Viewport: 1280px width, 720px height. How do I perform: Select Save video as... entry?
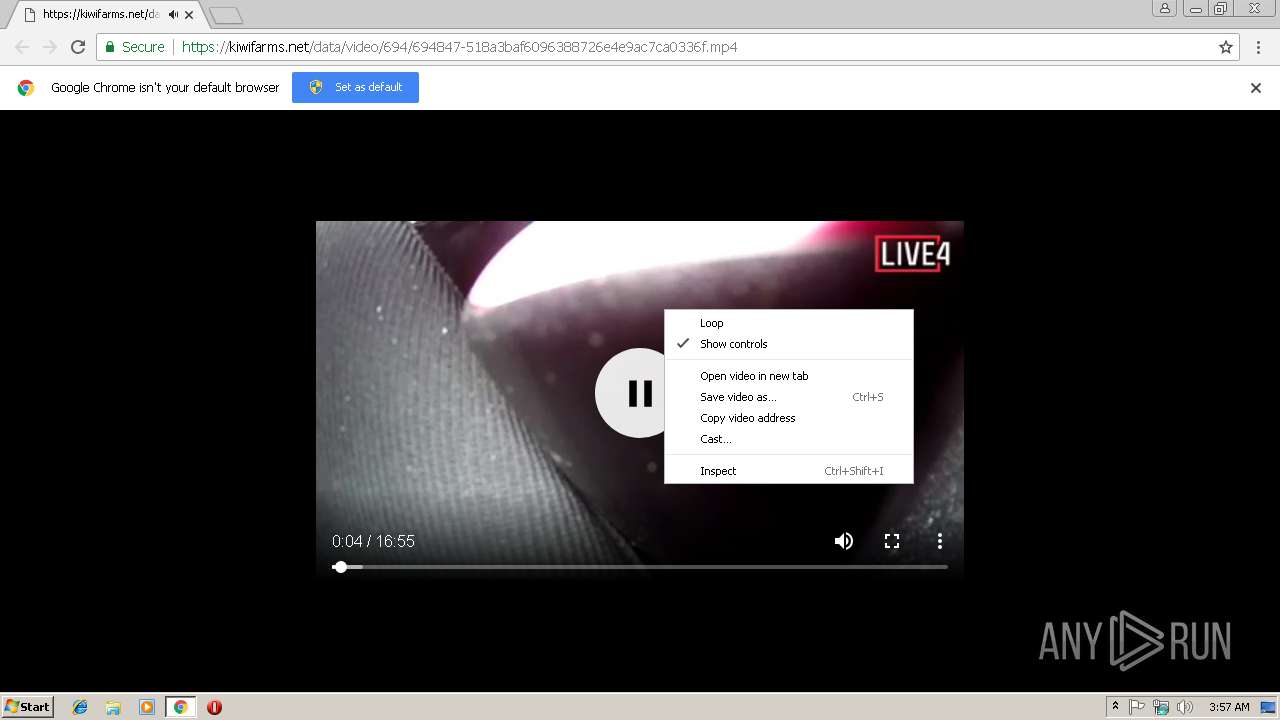(788, 397)
